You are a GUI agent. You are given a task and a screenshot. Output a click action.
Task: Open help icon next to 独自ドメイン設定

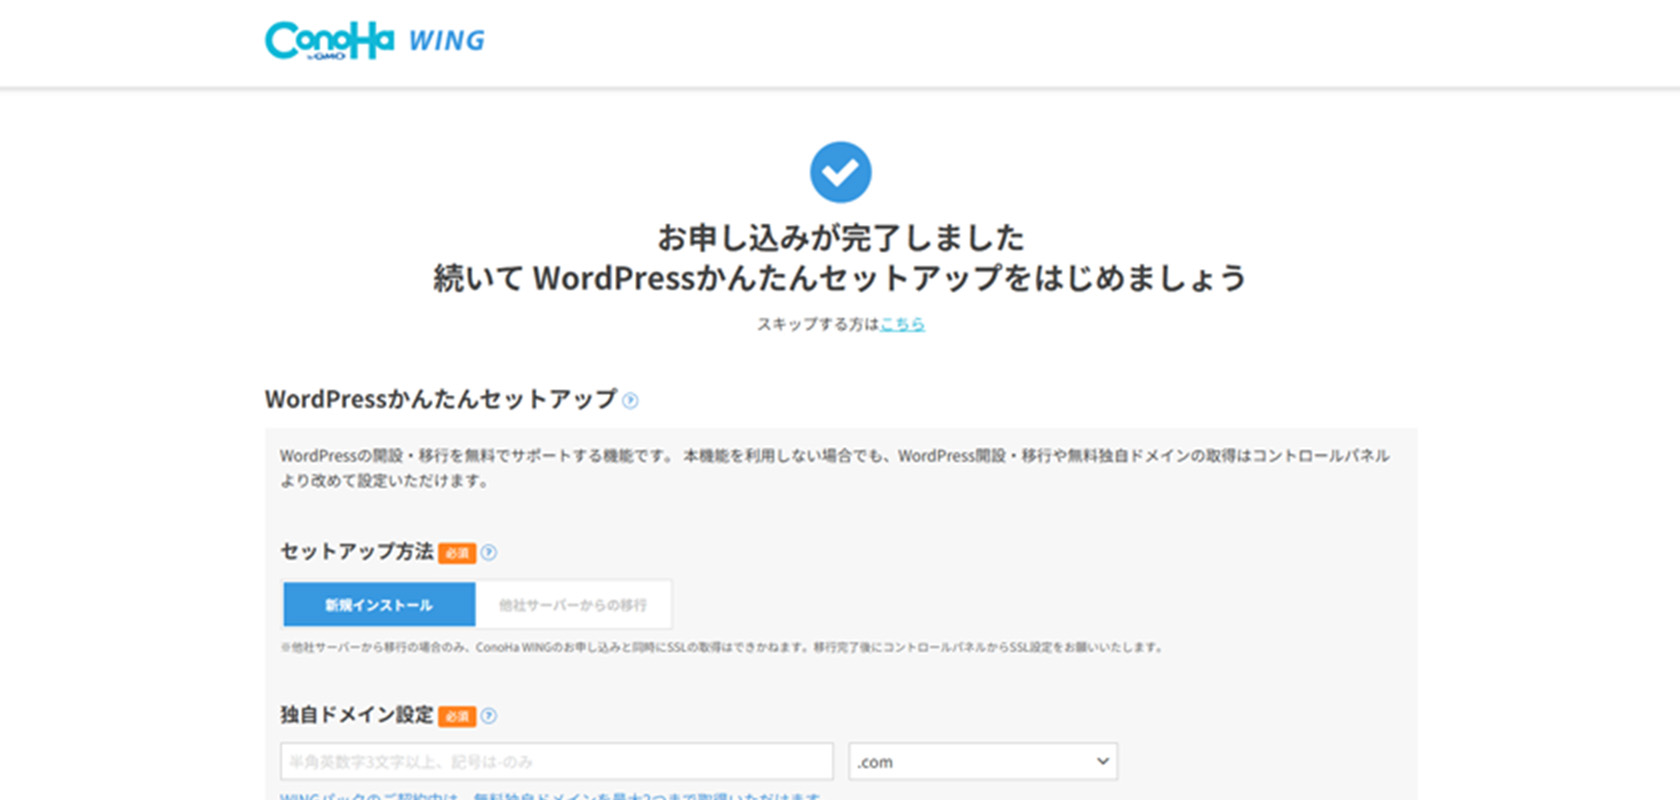coord(489,716)
